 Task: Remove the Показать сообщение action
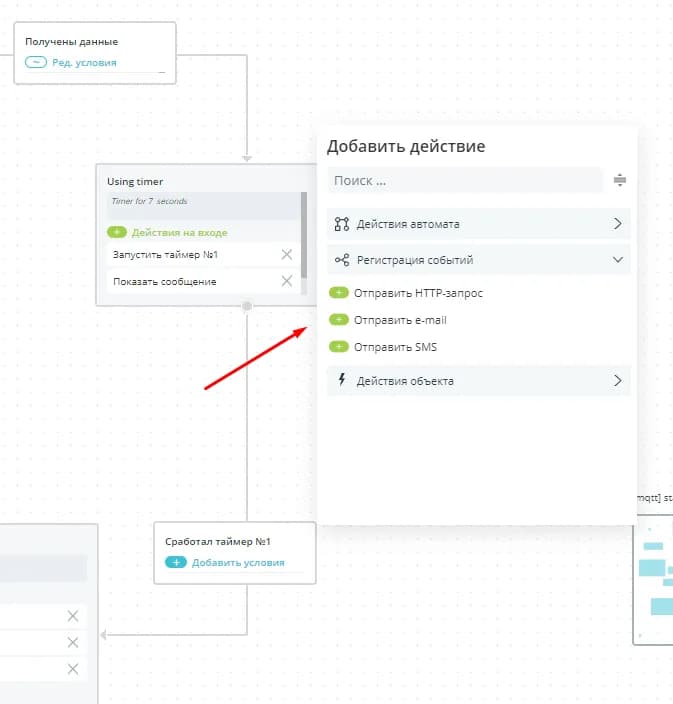[x=287, y=282]
